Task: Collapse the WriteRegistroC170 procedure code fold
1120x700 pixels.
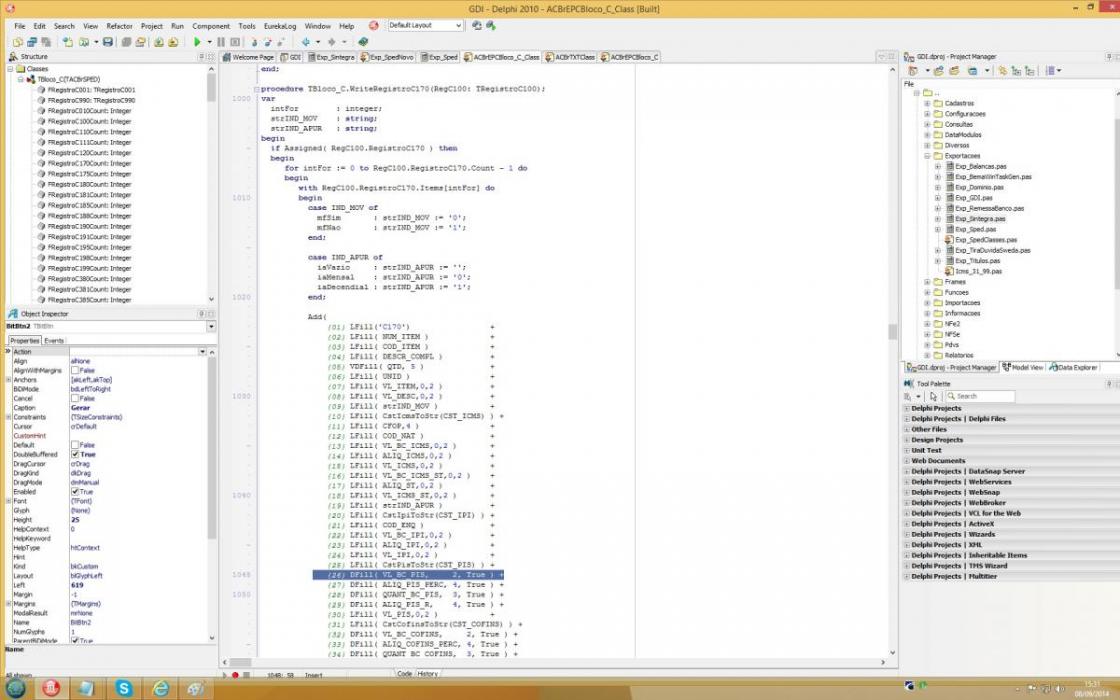Action: (256, 89)
